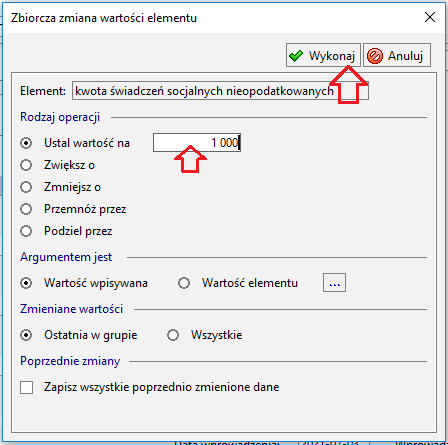
Task: Click the green checkmark Wykonaj icon
Action: (296, 56)
